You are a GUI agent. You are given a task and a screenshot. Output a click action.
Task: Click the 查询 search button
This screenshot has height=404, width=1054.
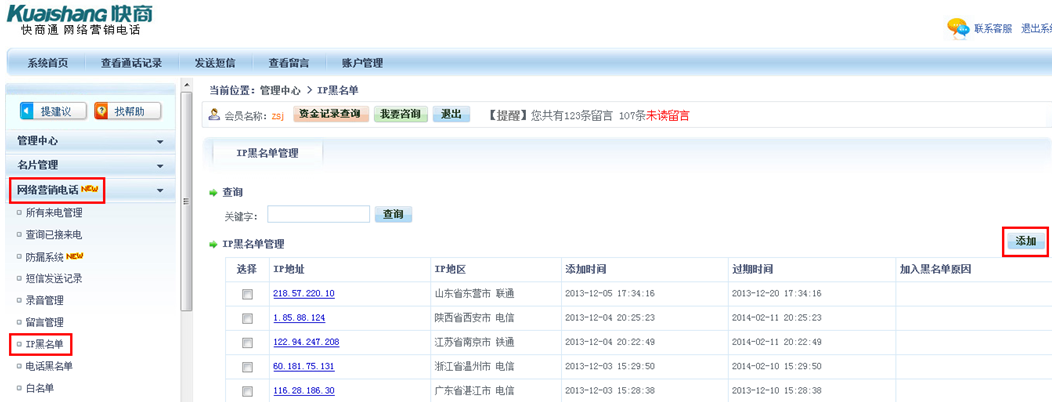[x=393, y=215]
